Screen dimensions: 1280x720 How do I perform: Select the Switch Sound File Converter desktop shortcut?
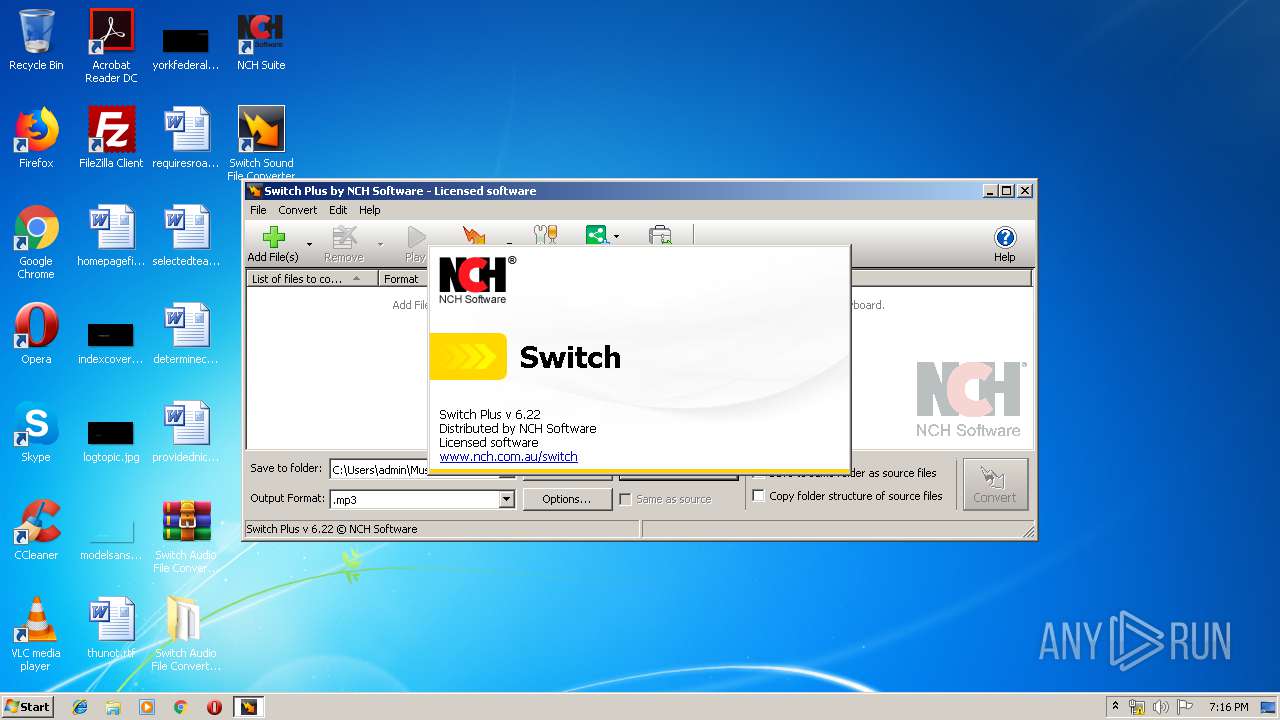[261, 143]
